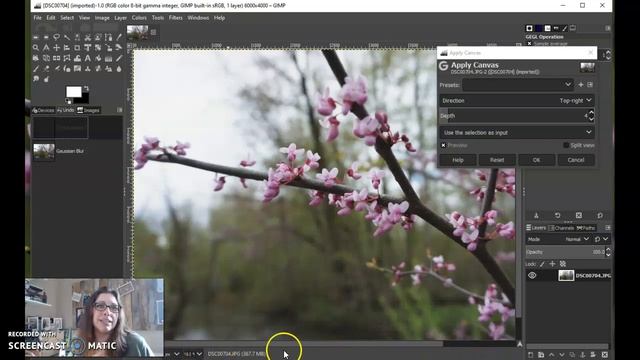This screenshot has height=360, width=640.
Task: Click the background black color swatch
Action: click(x=83, y=99)
